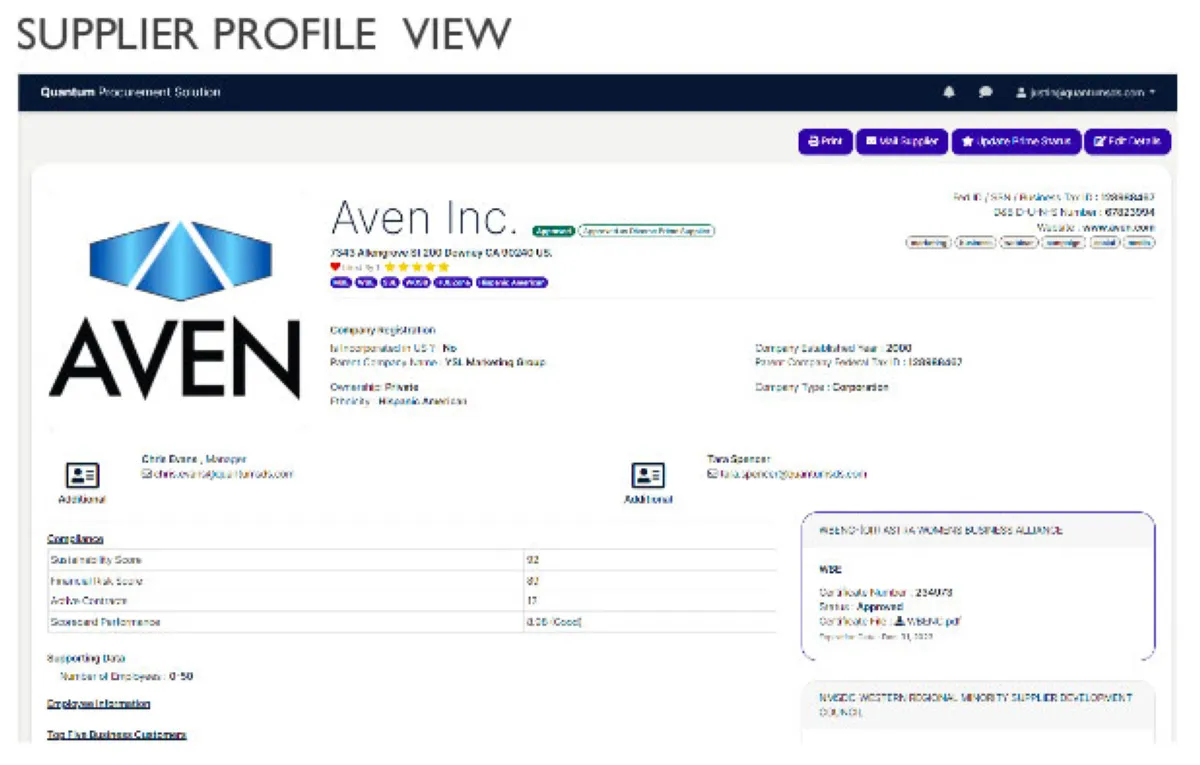1200x765 pixels.
Task: Select the 'marketing' keyword tag
Action: [x=928, y=243]
